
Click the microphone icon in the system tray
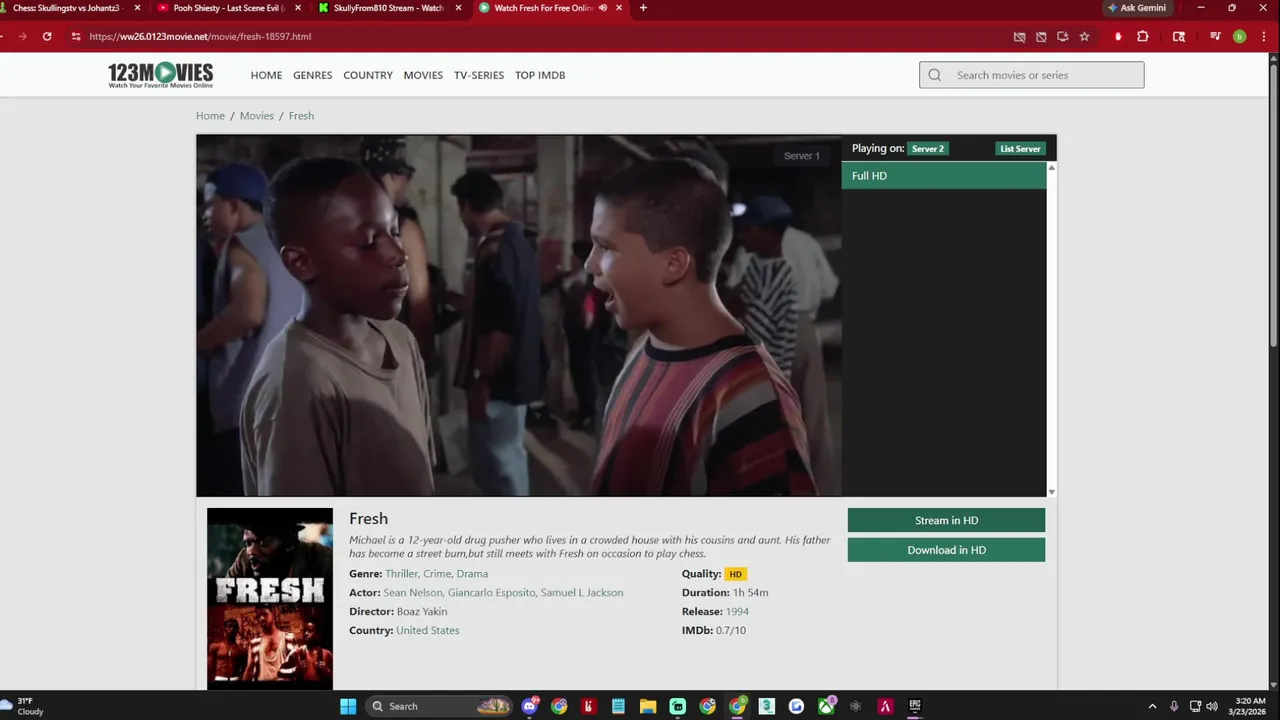[x=1174, y=706]
